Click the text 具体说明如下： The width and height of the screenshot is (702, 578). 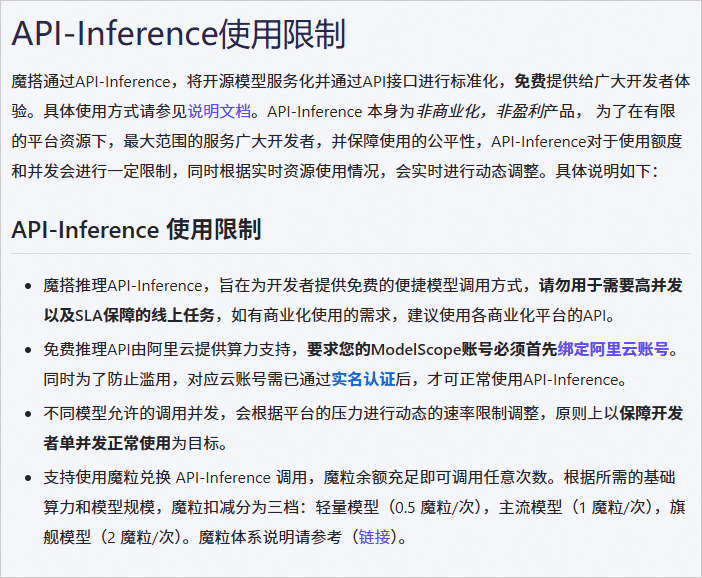point(607,171)
